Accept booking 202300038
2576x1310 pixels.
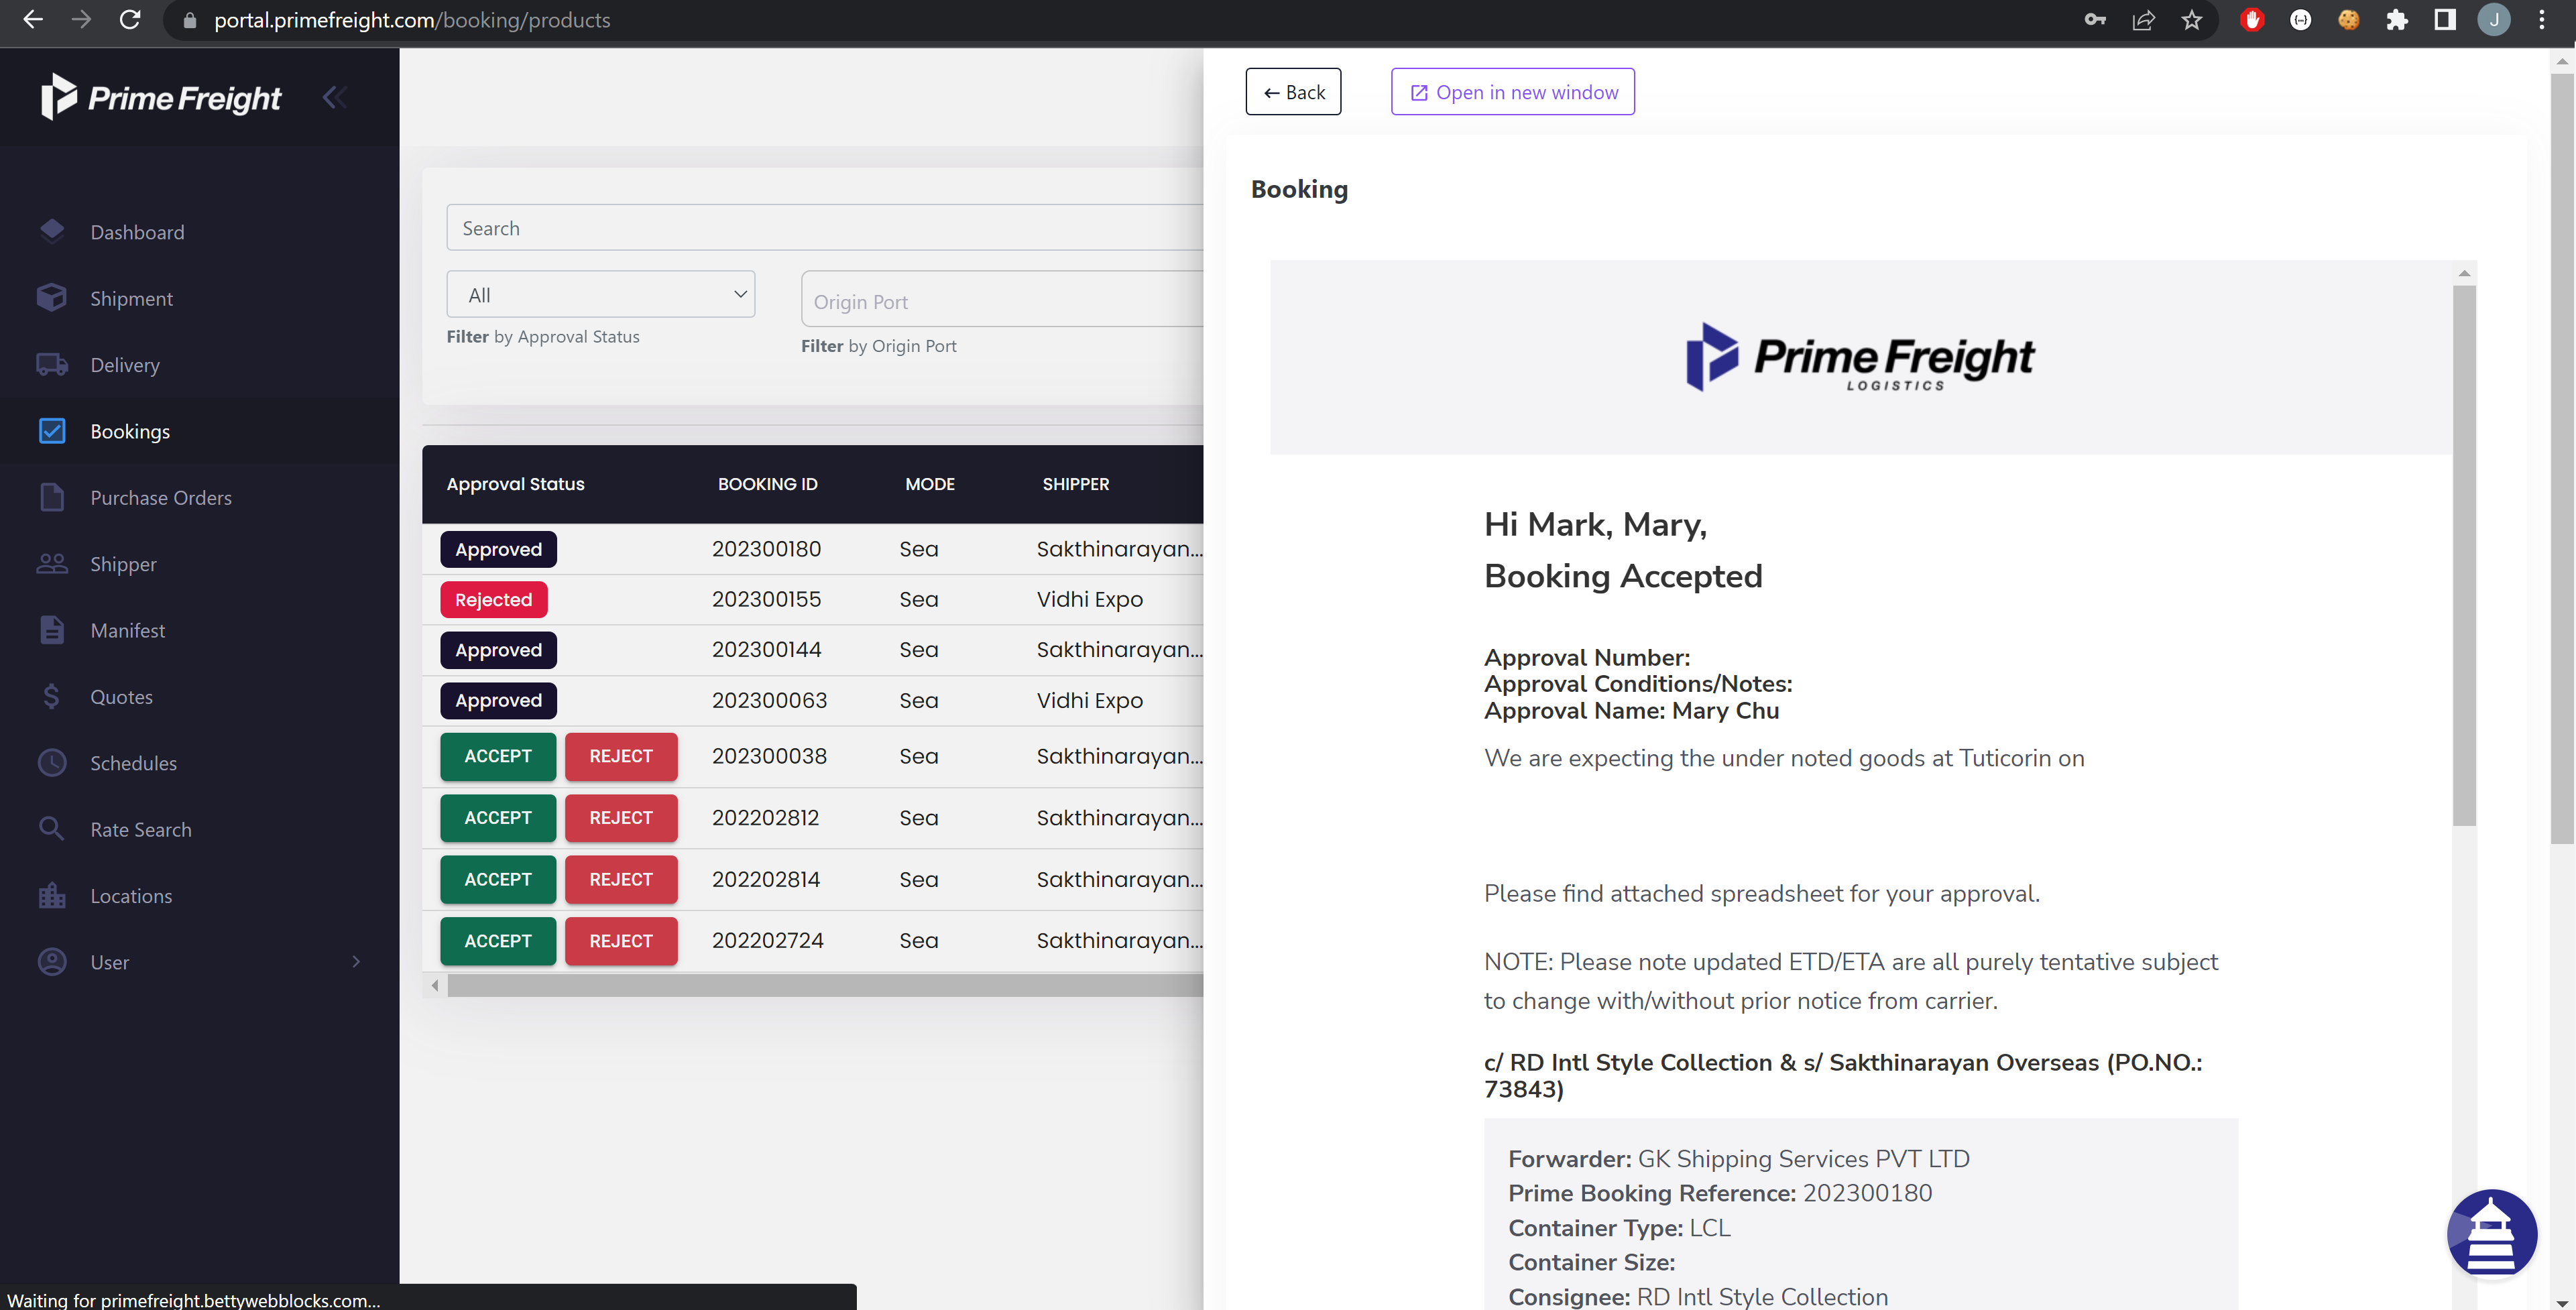[x=498, y=756]
